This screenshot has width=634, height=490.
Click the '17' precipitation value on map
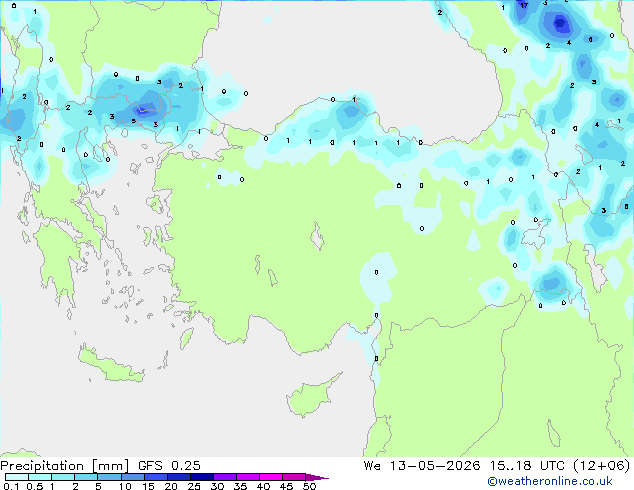pos(524,5)
